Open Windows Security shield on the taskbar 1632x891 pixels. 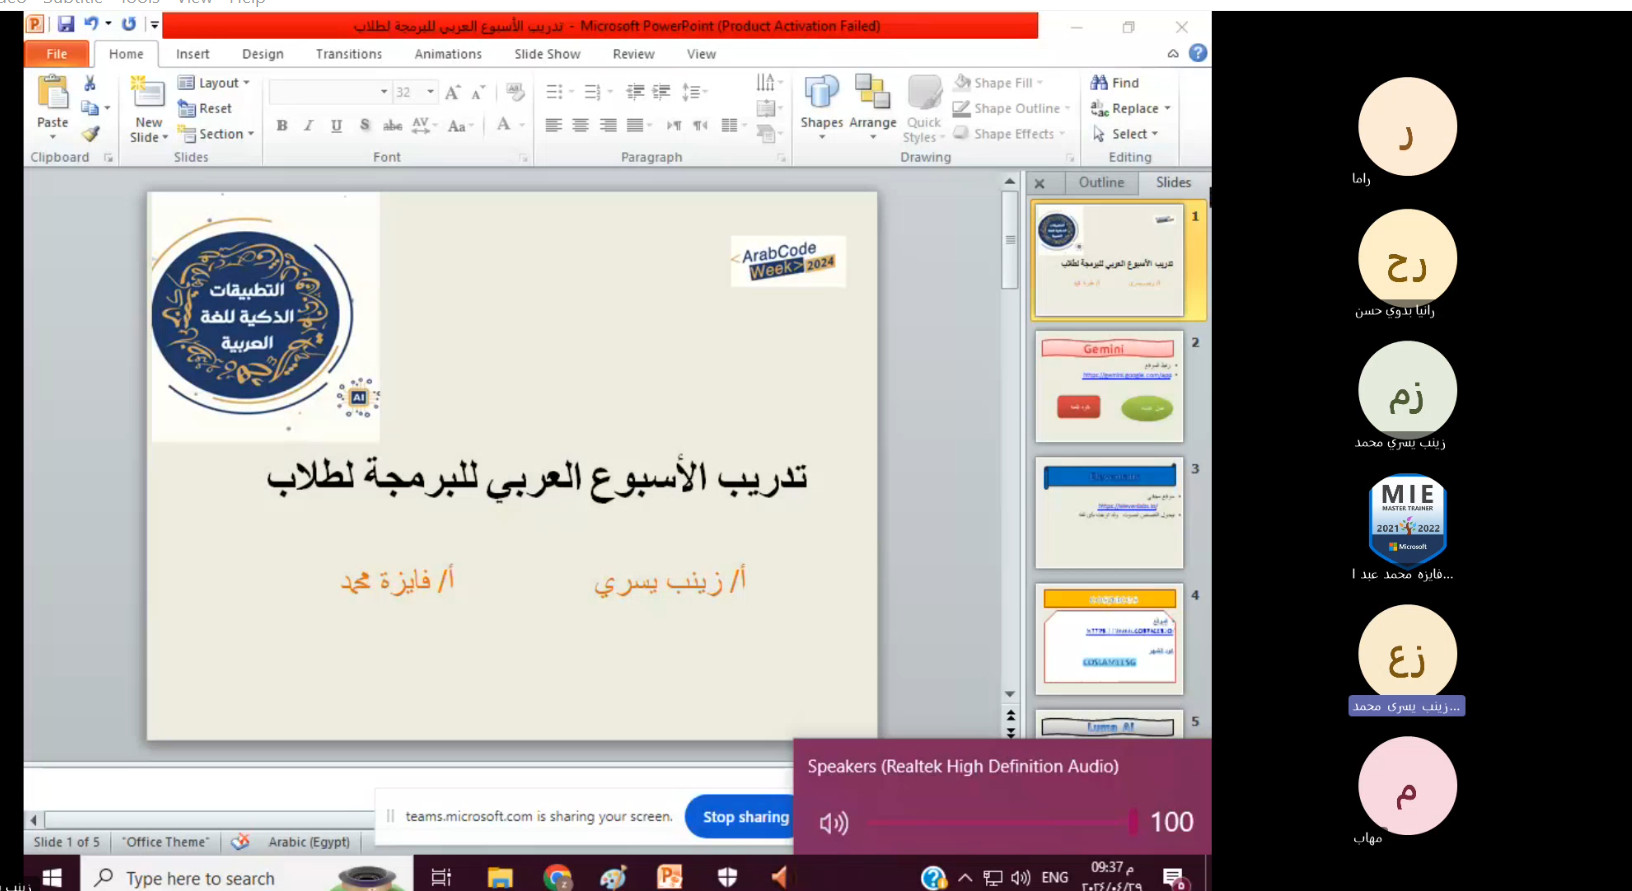click(727, 877)
